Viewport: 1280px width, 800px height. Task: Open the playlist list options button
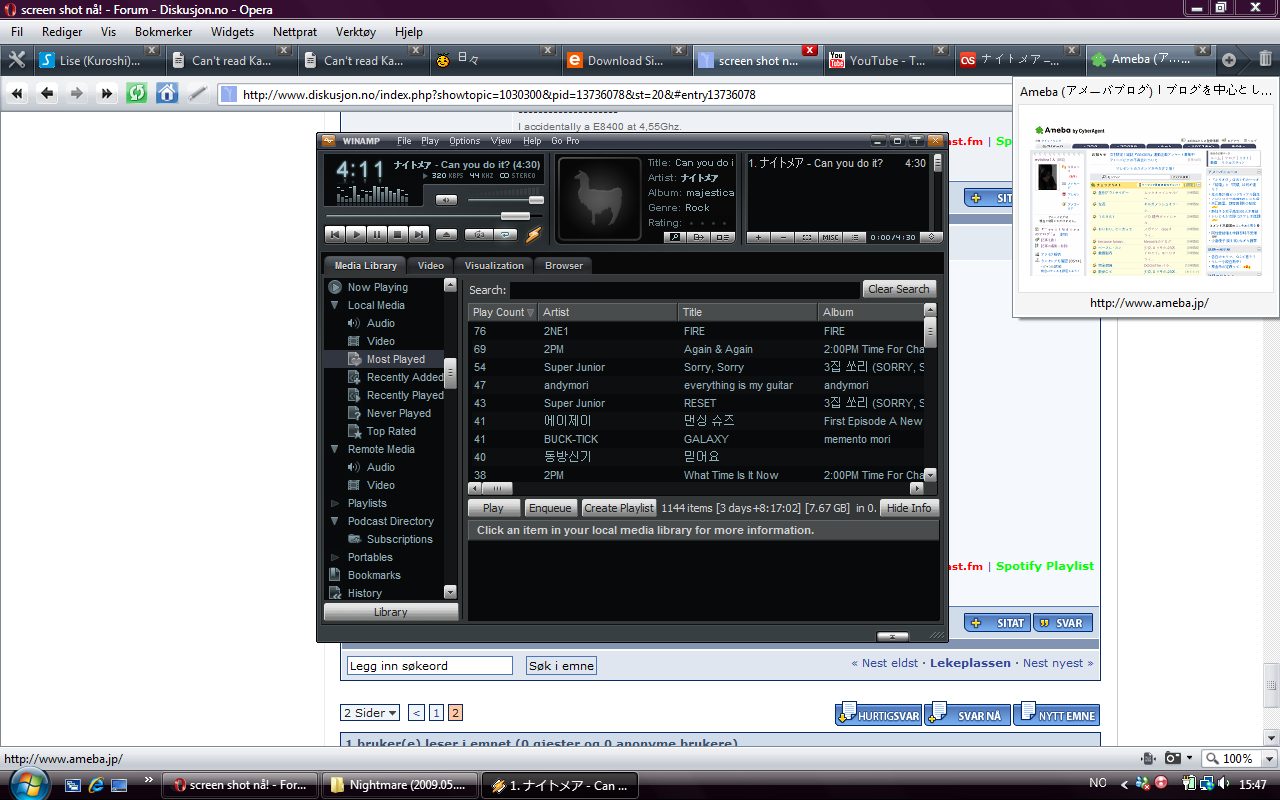[855, 237]
